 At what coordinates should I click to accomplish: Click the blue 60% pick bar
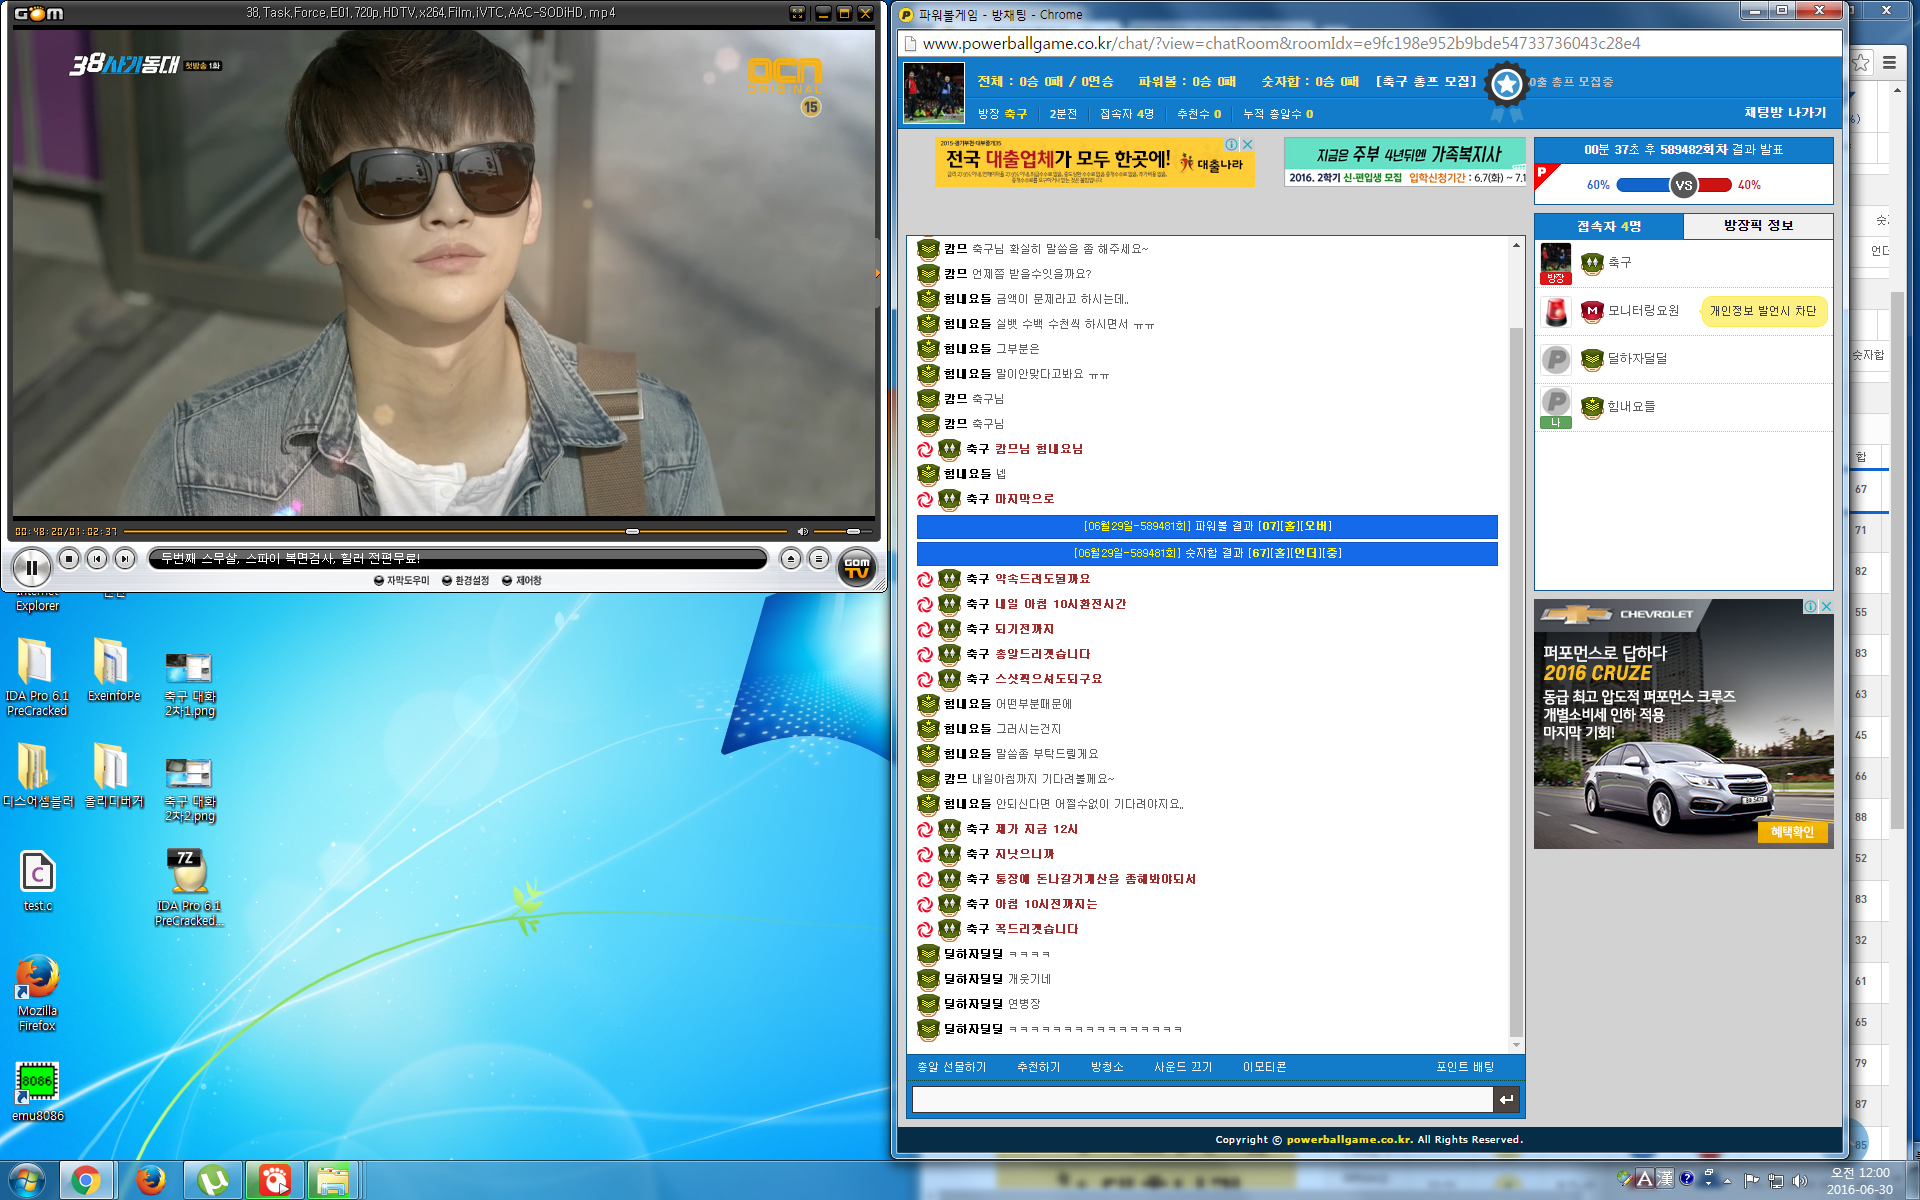[1643, 185]
